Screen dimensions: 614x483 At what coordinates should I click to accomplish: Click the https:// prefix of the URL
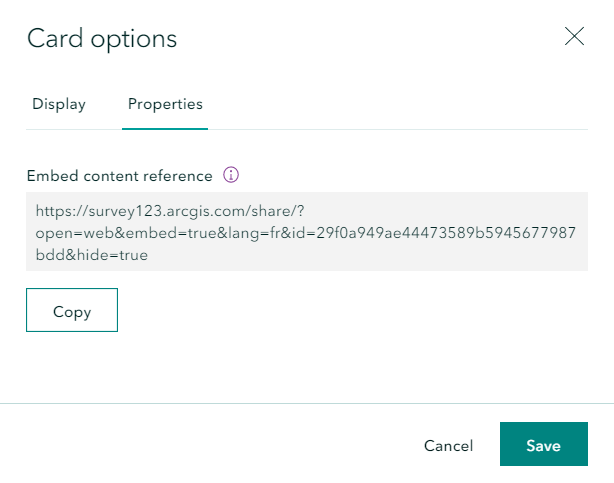coord(59,211)
